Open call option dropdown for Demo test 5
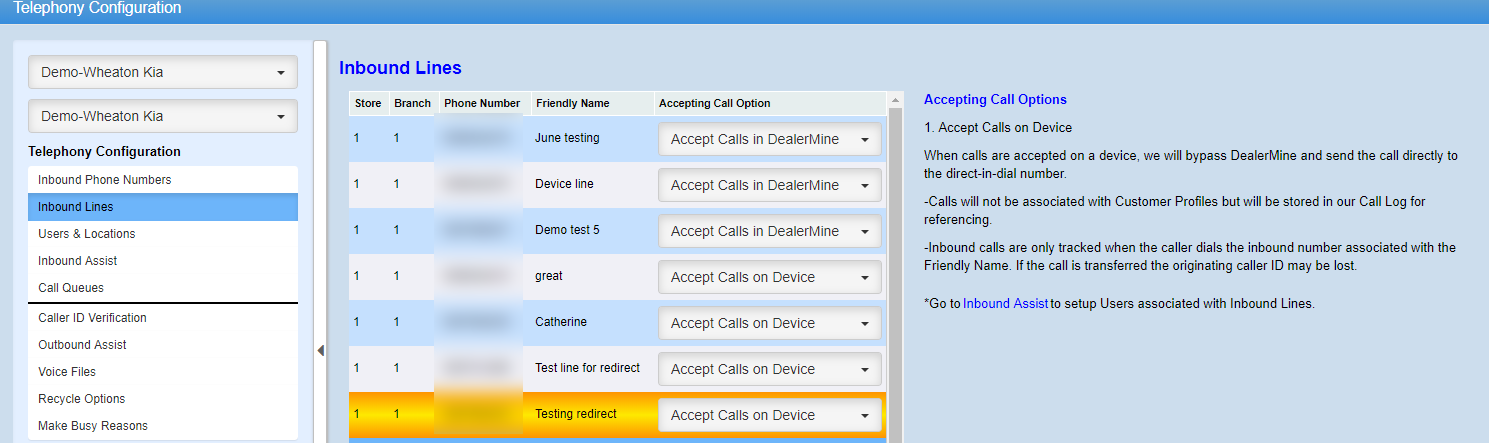 pyautogui.click(x=769, y=231)
